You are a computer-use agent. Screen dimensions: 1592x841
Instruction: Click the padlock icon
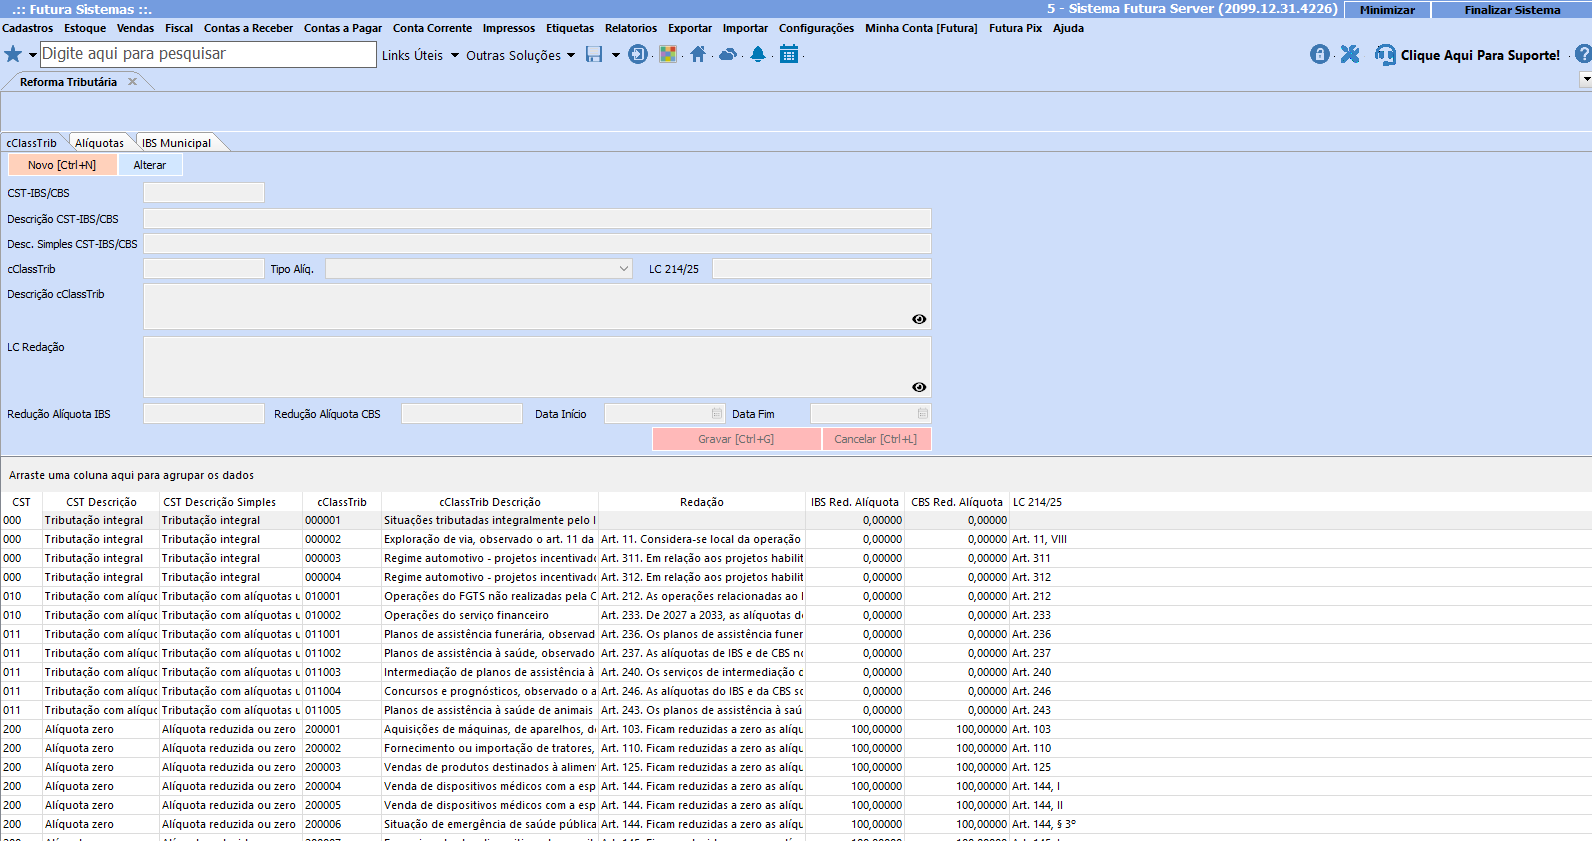tap(1320, 54)
